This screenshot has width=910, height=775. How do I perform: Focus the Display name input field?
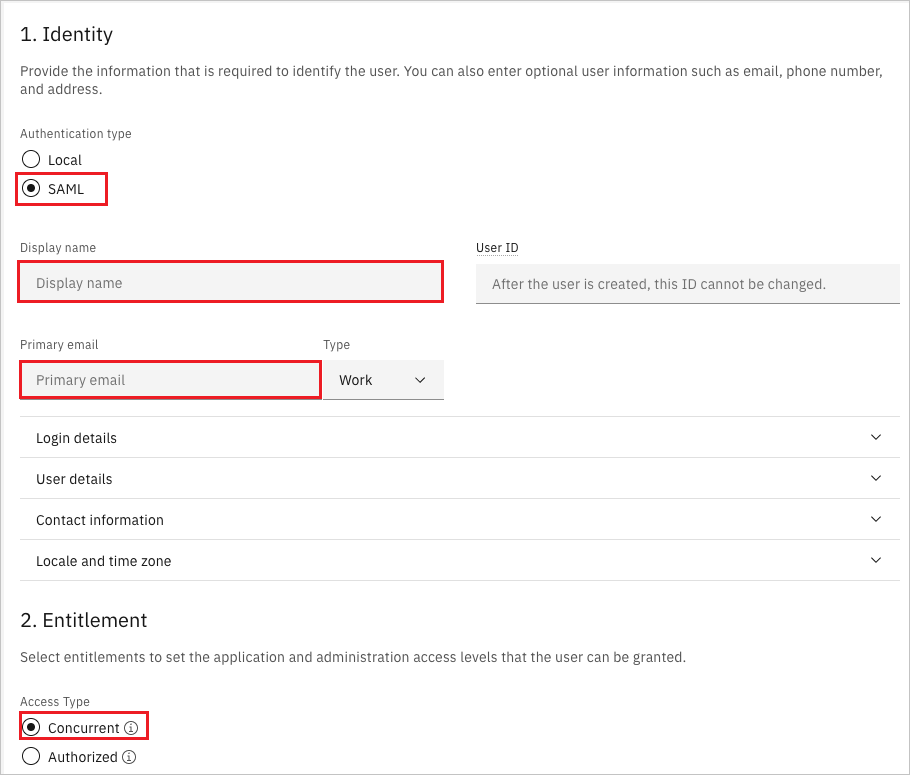[x=231, y=282]
